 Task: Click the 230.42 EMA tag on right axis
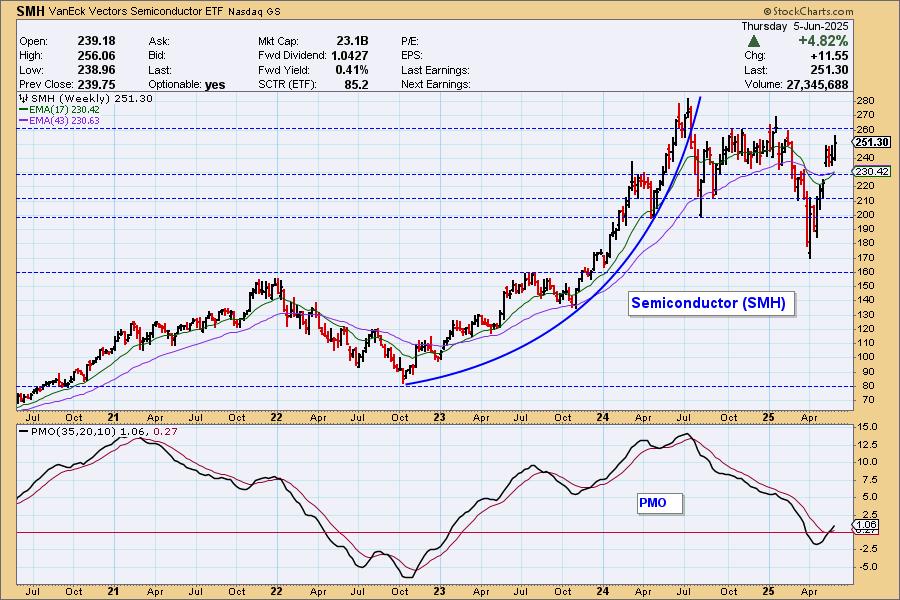tap(873, 172)
